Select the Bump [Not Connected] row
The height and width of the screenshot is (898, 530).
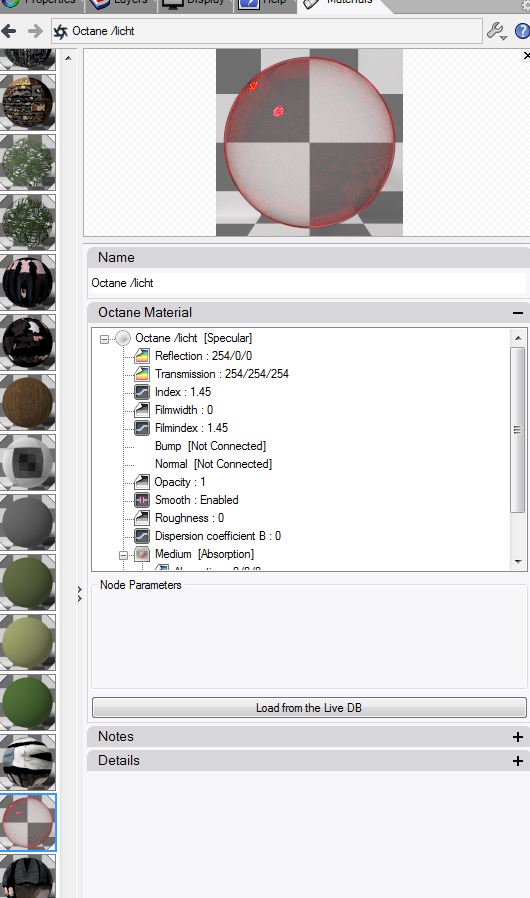coord(210,446)
